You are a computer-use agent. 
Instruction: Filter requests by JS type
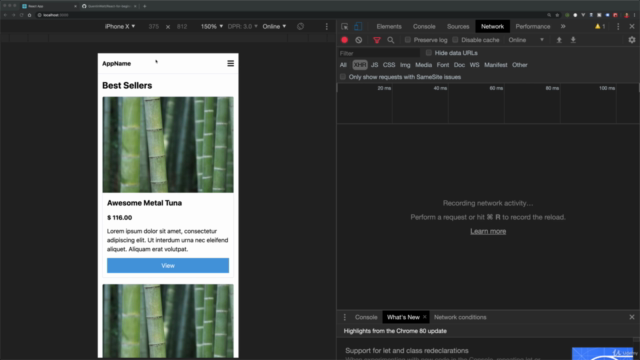coord(374,65)
